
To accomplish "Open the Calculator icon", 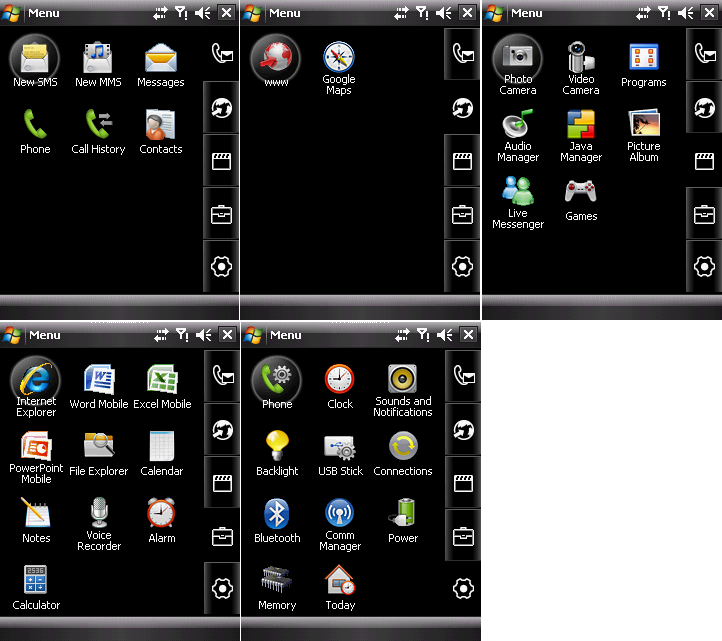I will tap(35, 579).
